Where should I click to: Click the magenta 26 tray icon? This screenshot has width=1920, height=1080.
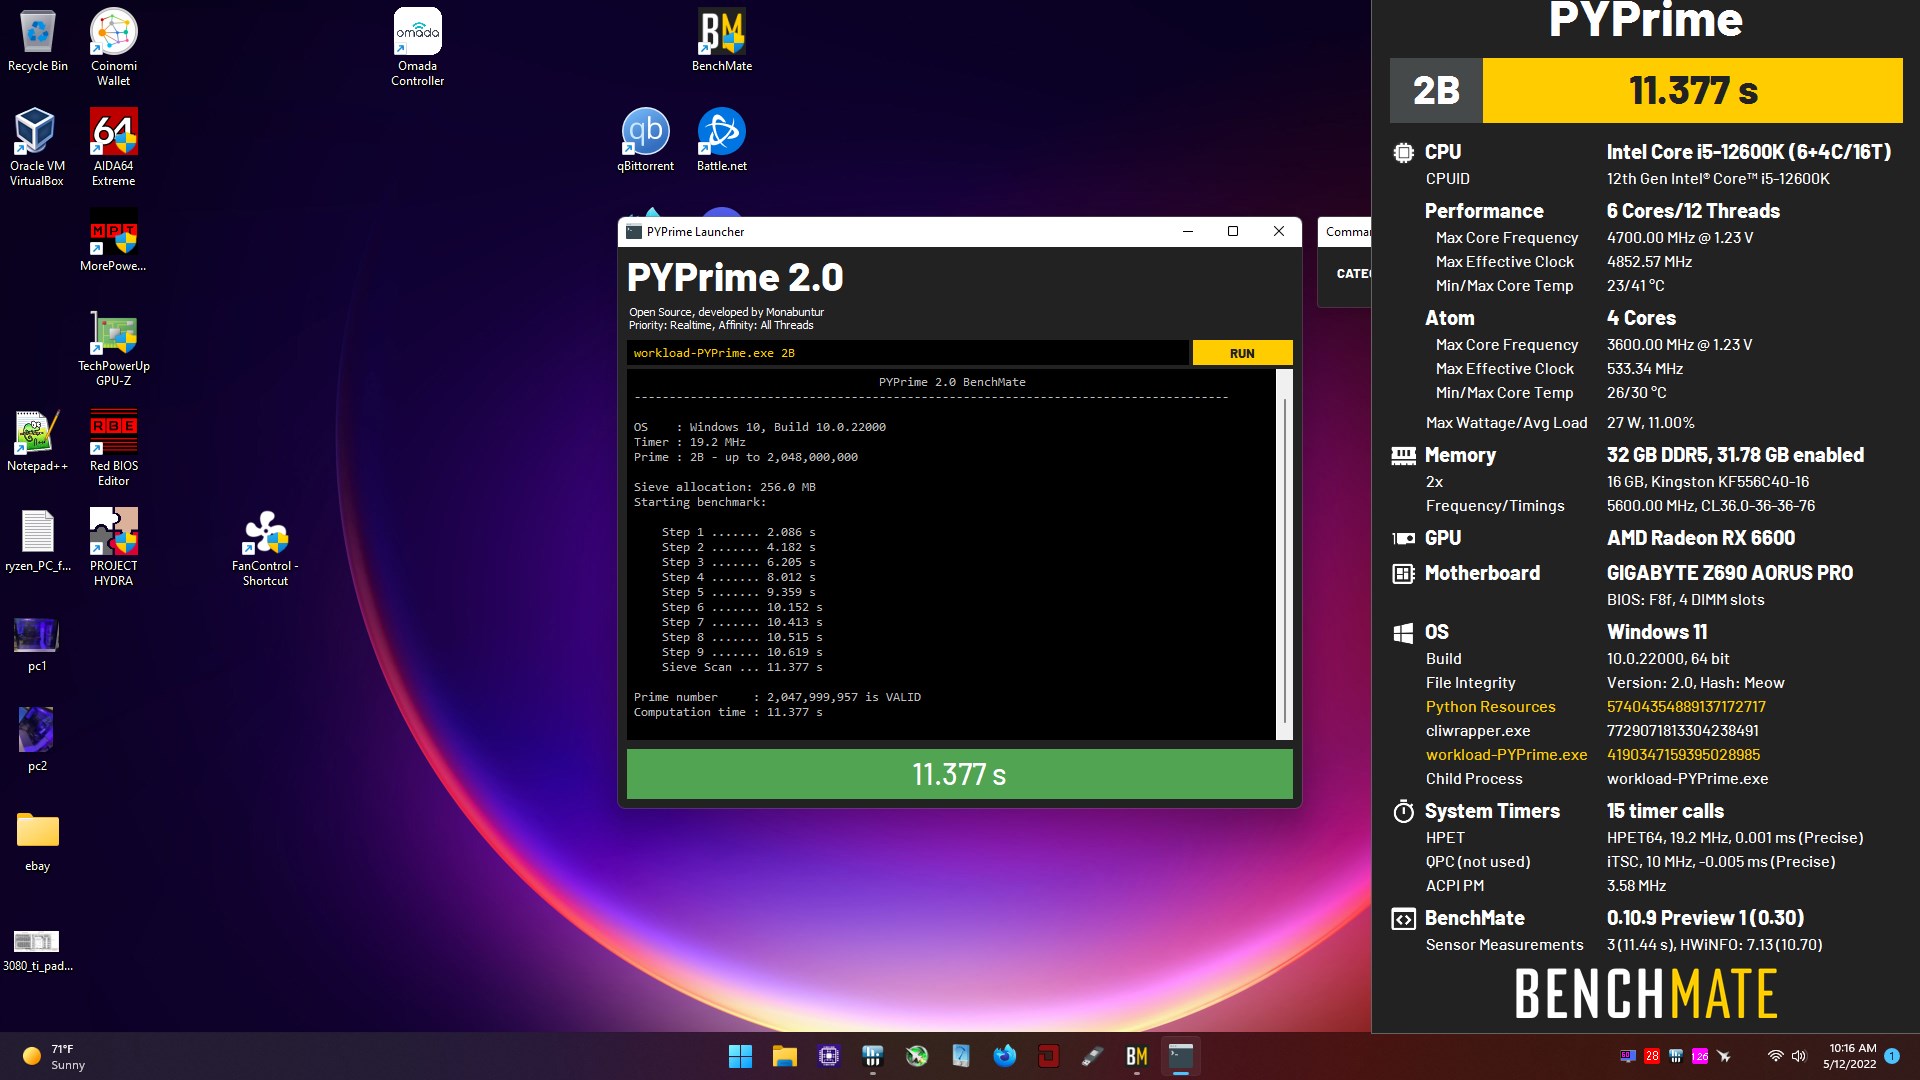(x=1700, y=1056)
